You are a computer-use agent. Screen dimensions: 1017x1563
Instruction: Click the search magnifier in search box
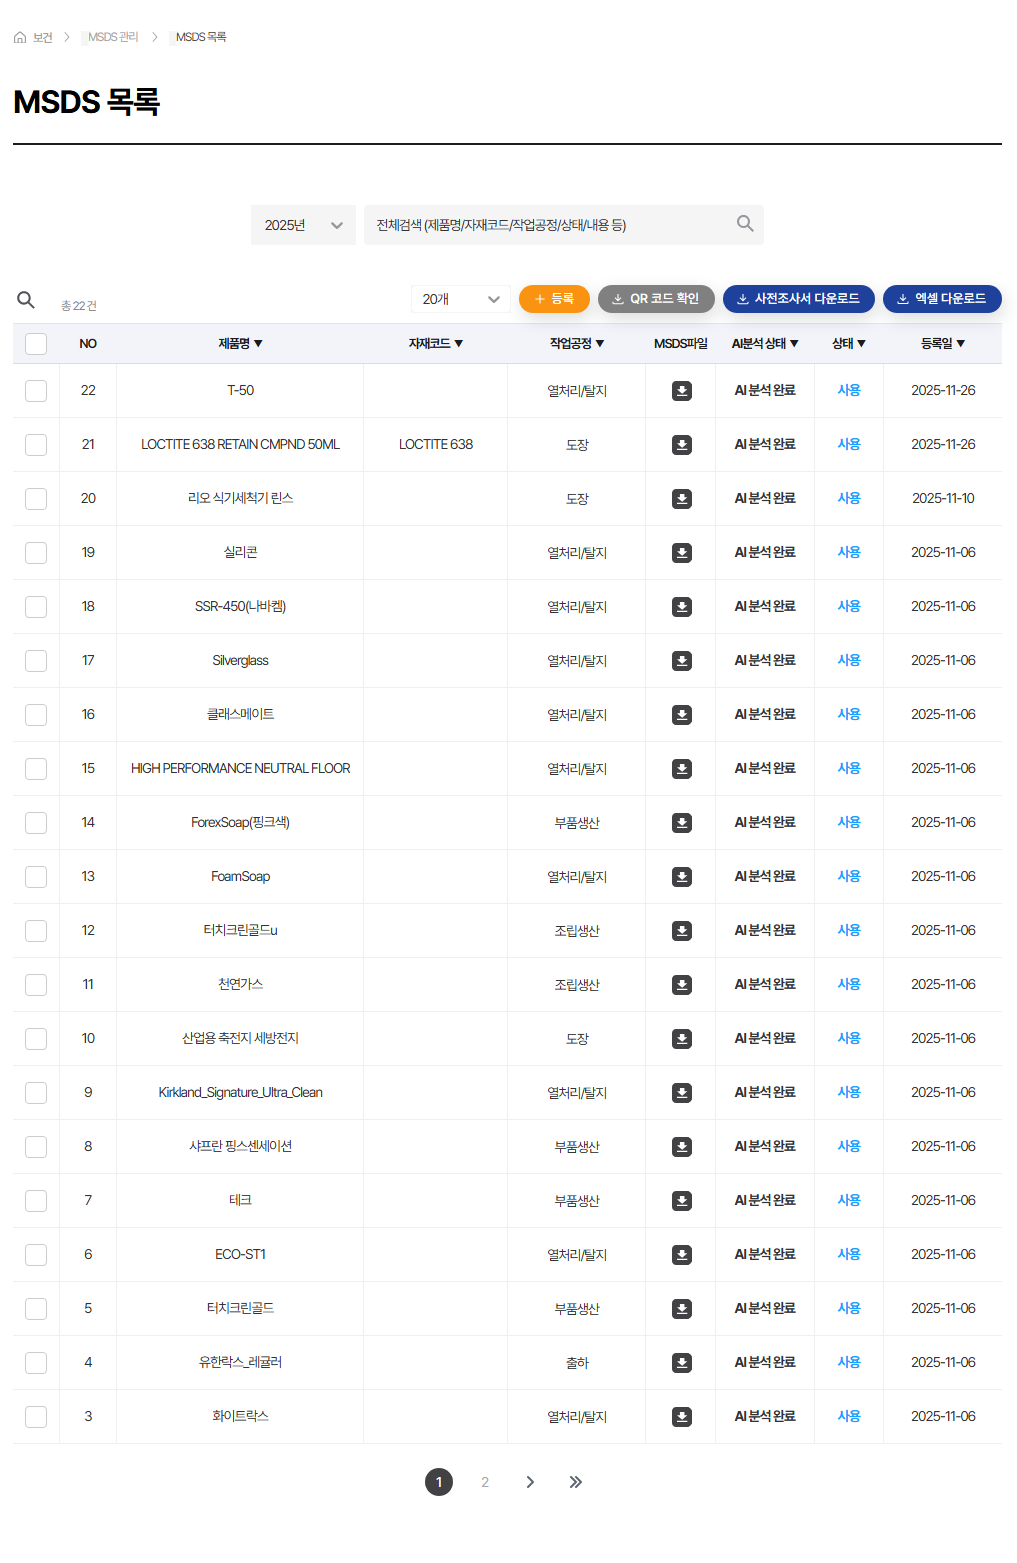coord(744,224)
